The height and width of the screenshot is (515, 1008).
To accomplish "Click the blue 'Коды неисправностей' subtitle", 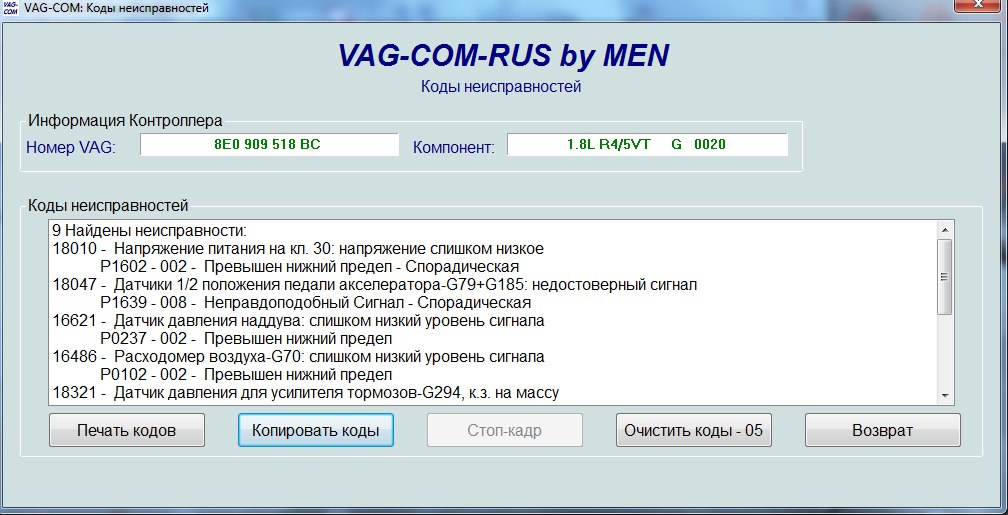I will (x=501, y=86).
